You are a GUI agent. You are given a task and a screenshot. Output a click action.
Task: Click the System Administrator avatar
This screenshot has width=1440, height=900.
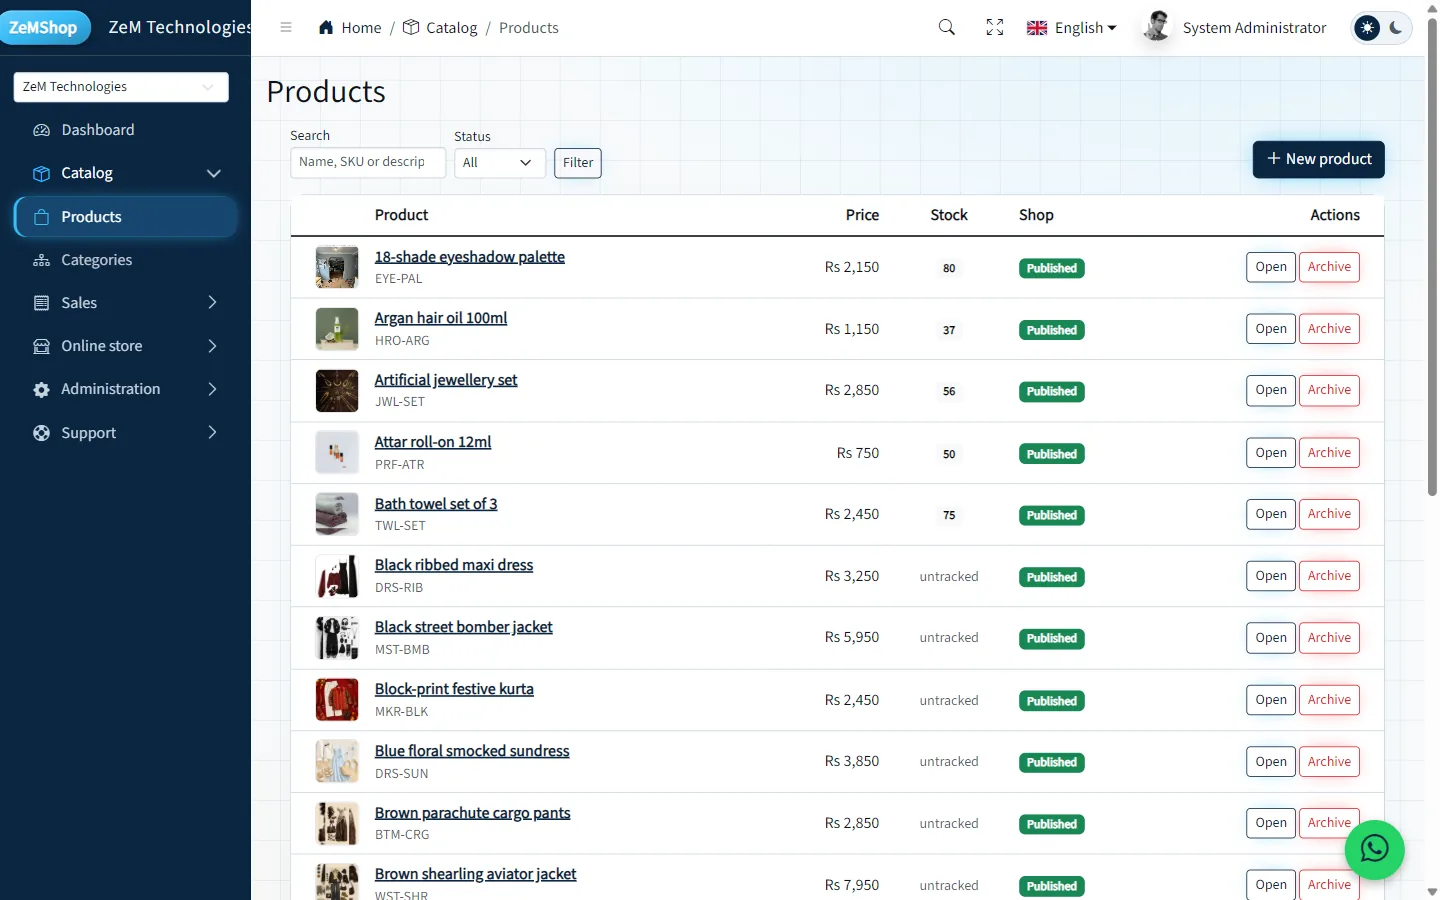coord(1157,27)
